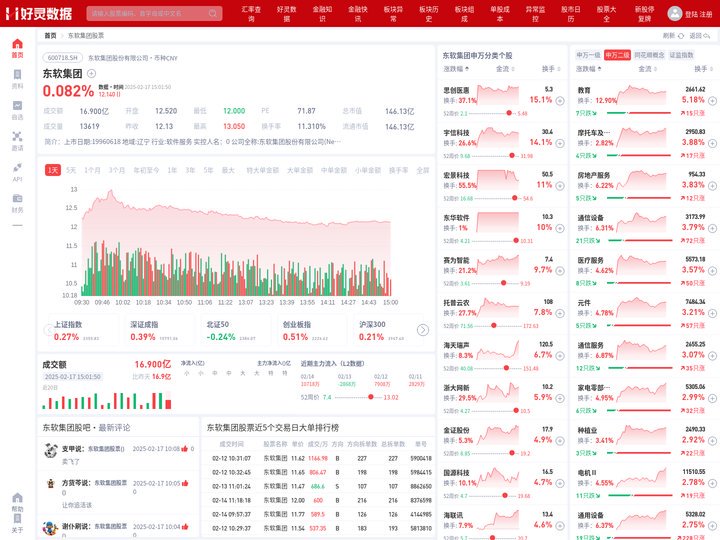Click the 首页 breadcrumb link
Screen dimensions: 720x540
click(x=50, y=35)
